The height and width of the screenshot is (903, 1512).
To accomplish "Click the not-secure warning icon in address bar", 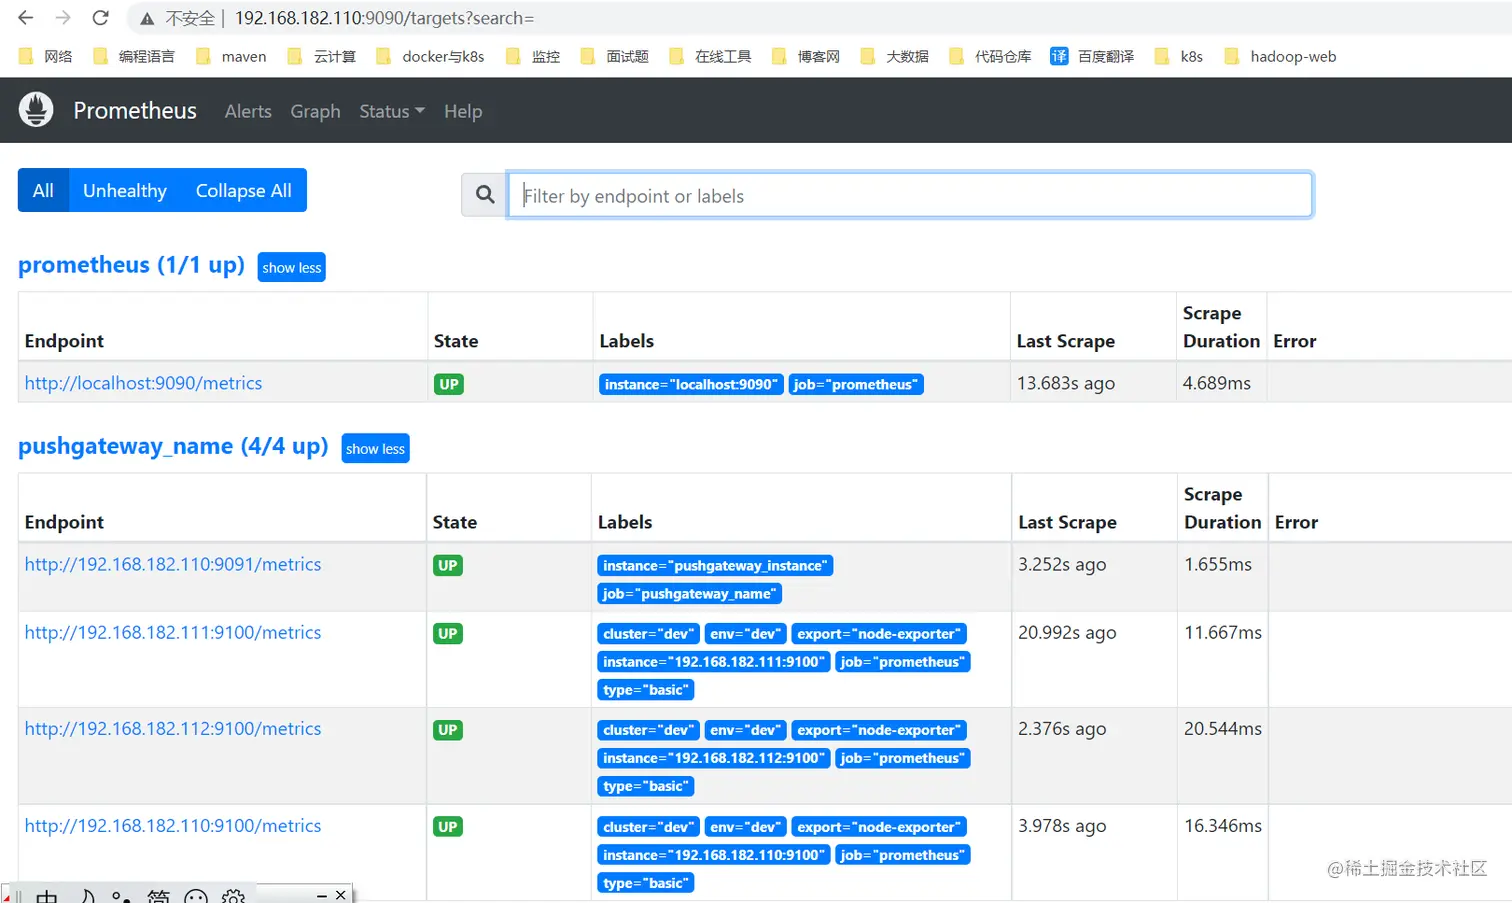I will (x=147, y=18).
